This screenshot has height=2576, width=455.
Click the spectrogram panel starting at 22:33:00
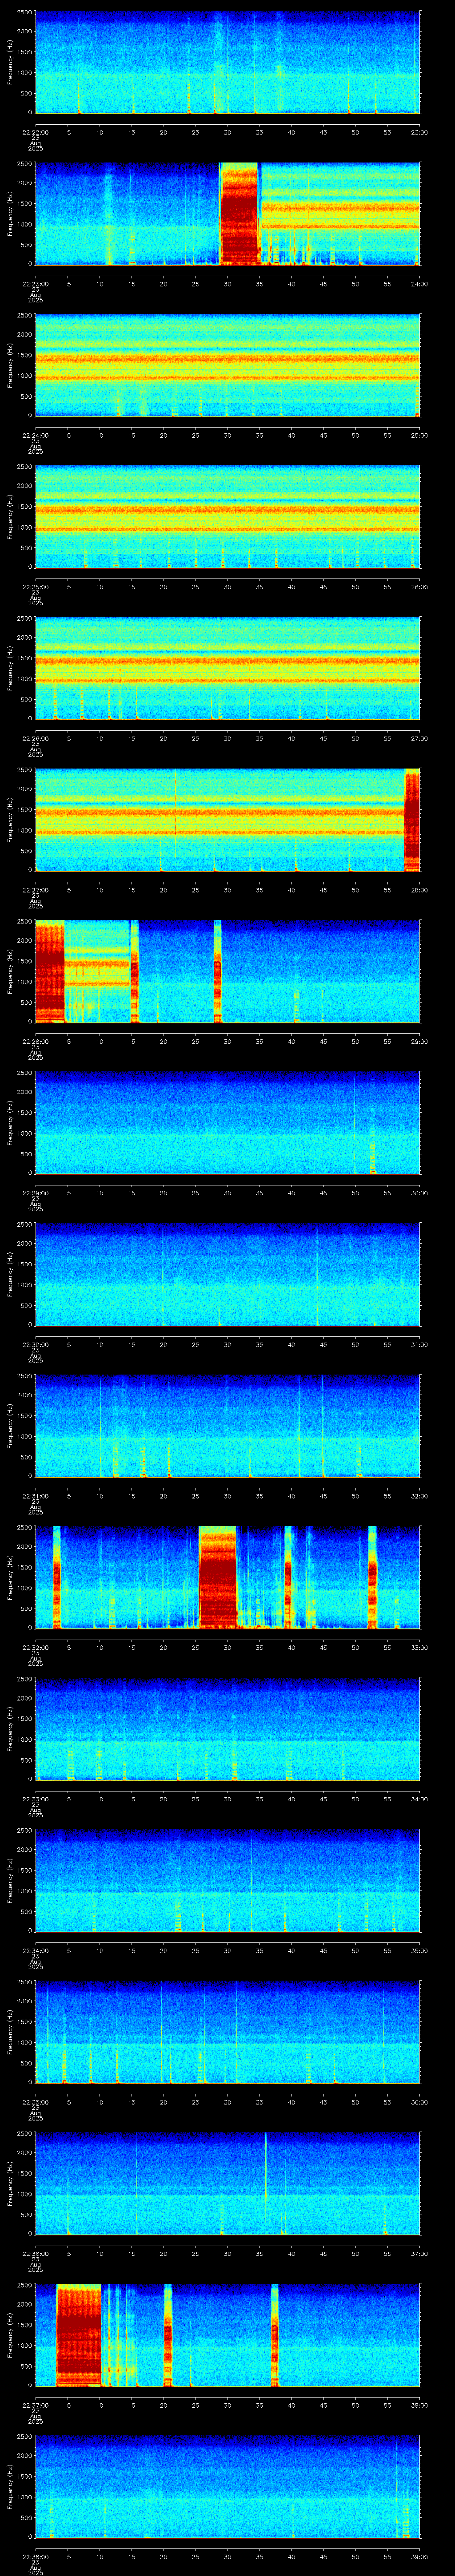click(227, 1729)
